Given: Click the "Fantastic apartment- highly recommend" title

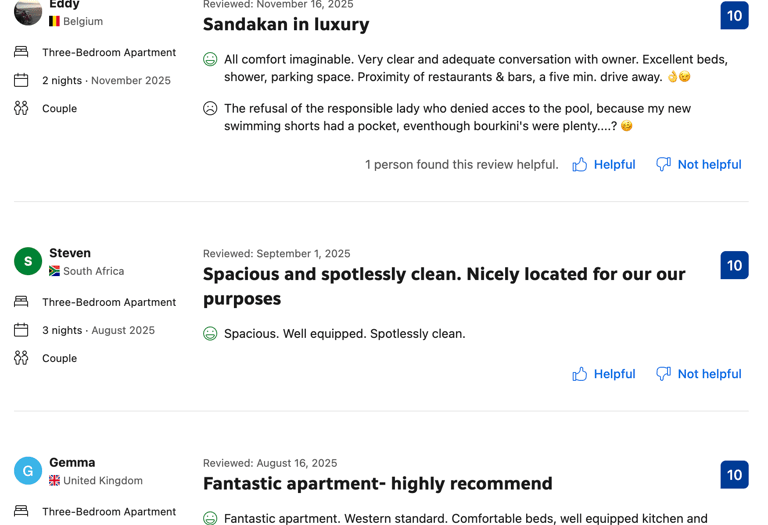Looking at the screenshot, I should (x=377, y=484).
